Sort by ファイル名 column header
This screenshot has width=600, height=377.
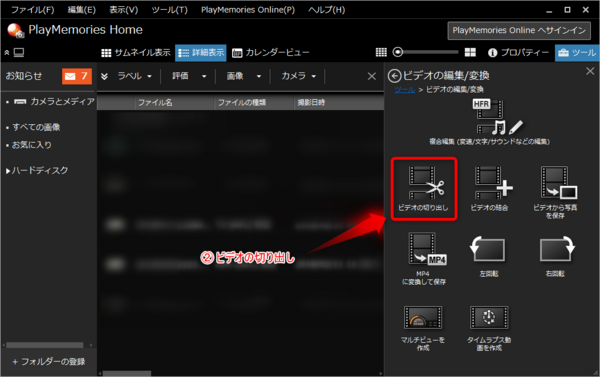pos(174,103)
